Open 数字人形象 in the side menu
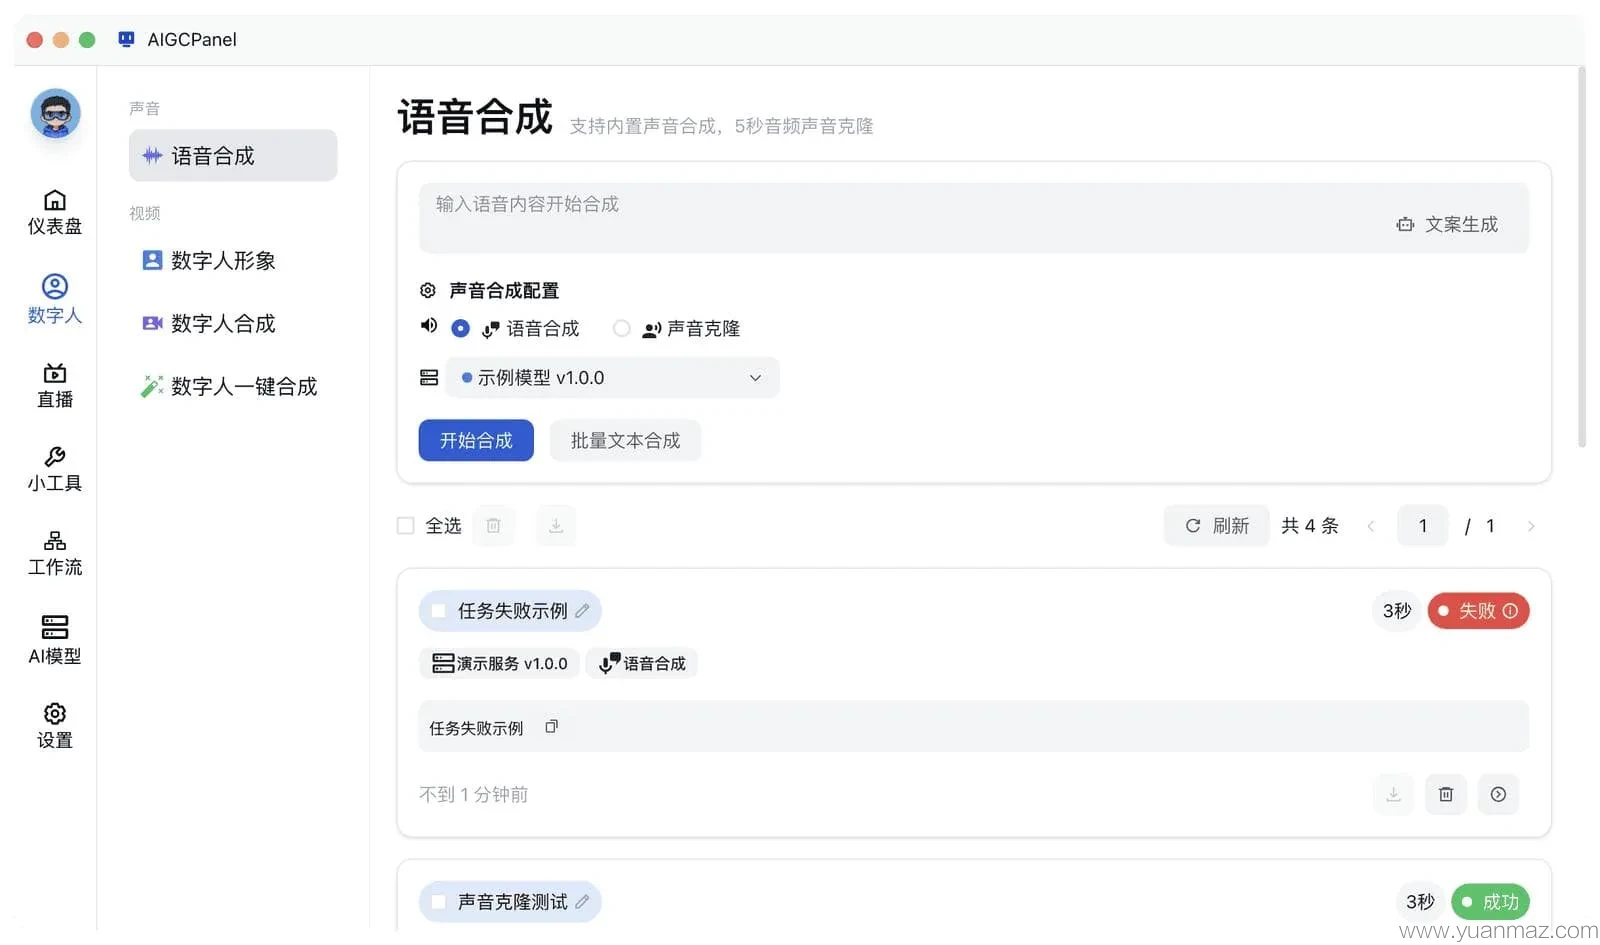This screenshot has height=945, width=1600. coord(233,260)
